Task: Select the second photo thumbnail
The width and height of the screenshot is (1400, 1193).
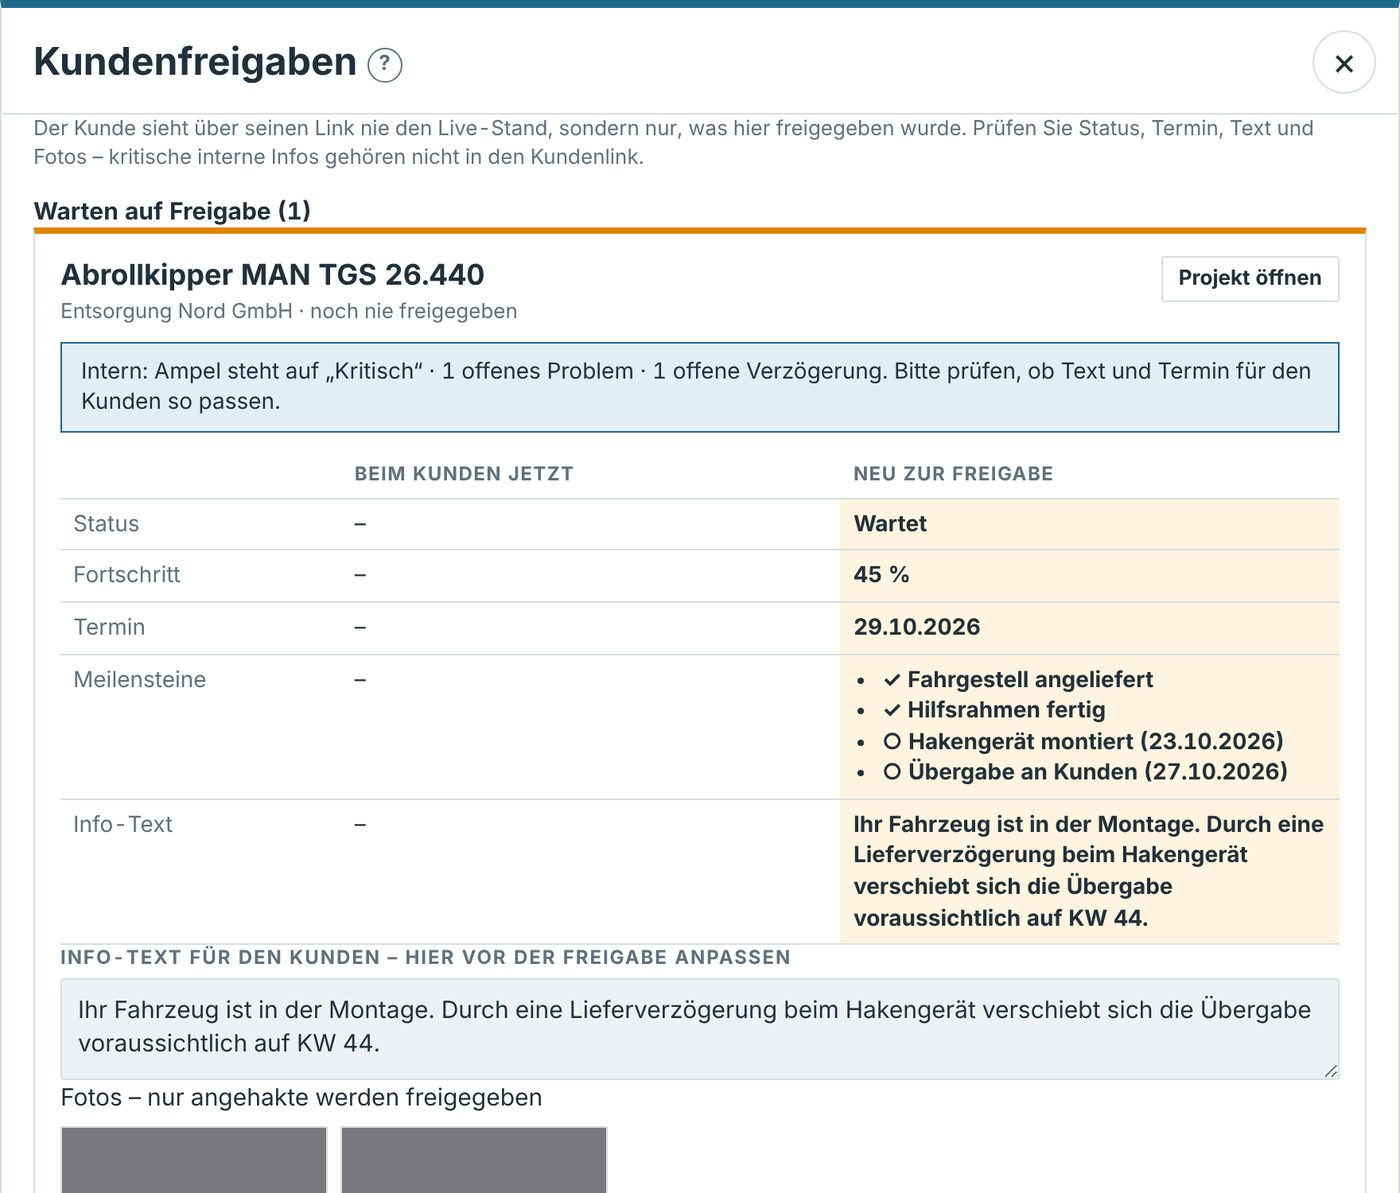Action: (x=474, y=1160)
